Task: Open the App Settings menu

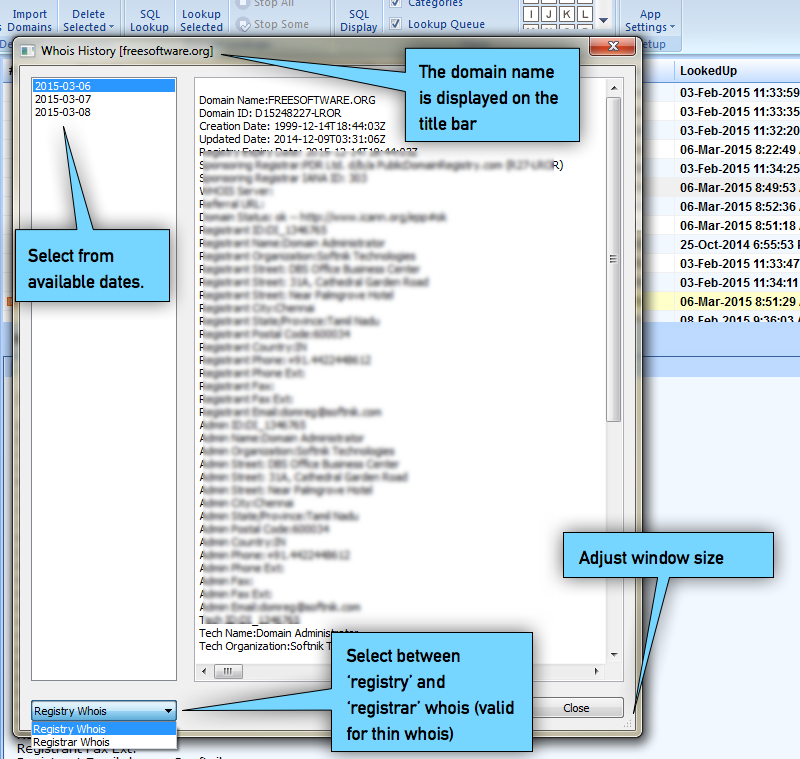Action: tap(650, 20)
